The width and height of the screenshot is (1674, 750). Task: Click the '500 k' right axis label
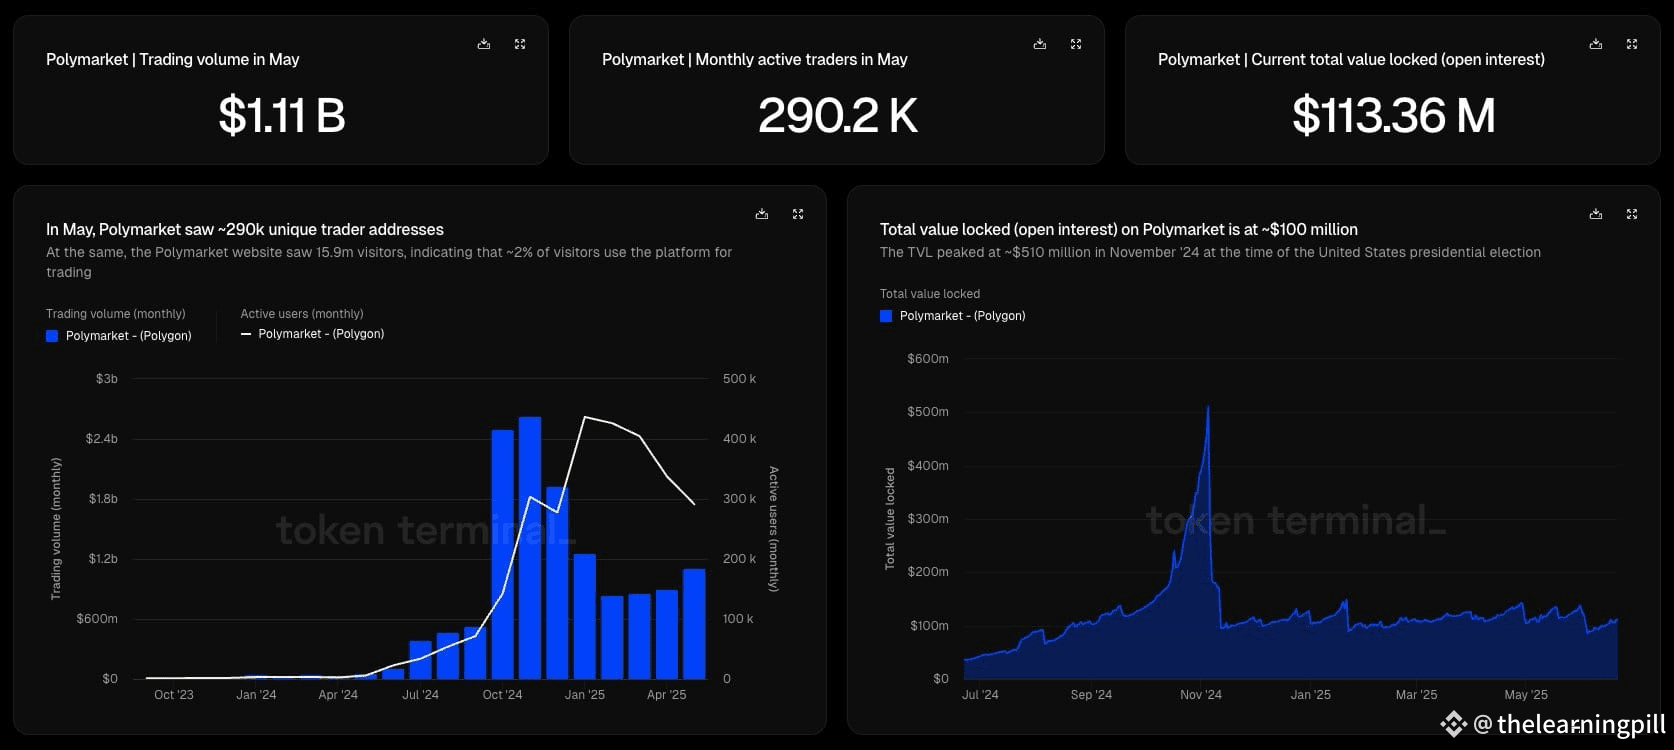(739, 379)
